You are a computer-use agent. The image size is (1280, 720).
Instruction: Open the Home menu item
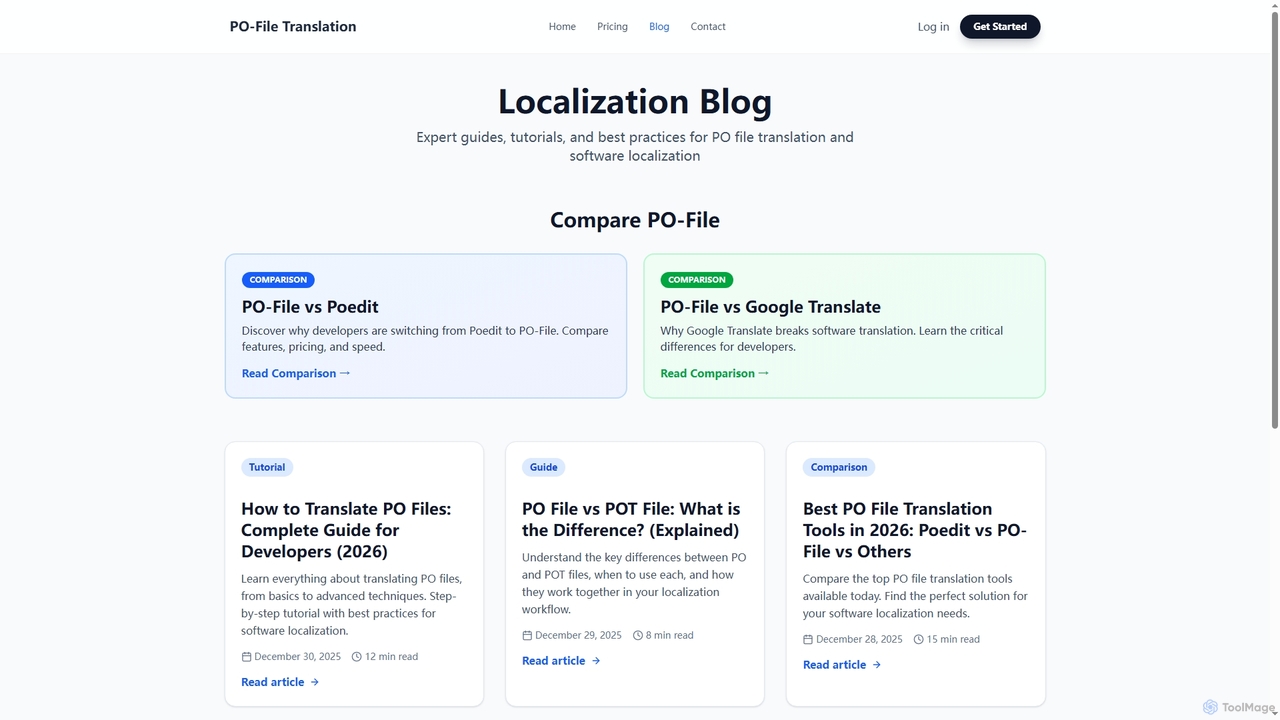coord(562,27)
